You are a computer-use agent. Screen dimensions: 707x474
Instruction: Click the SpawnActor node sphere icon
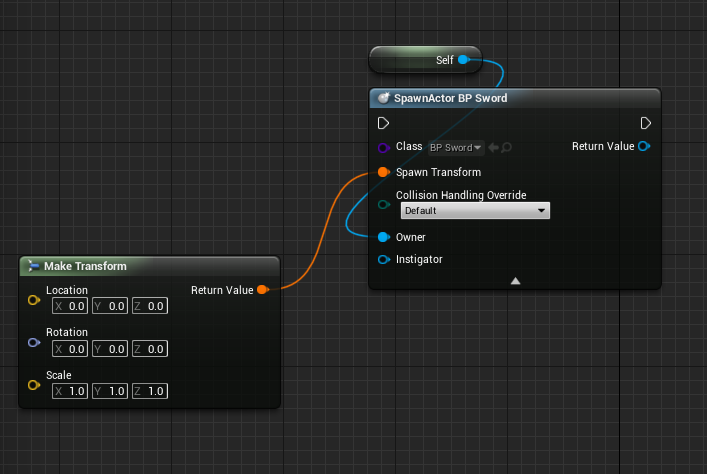(x=384, y=98)
